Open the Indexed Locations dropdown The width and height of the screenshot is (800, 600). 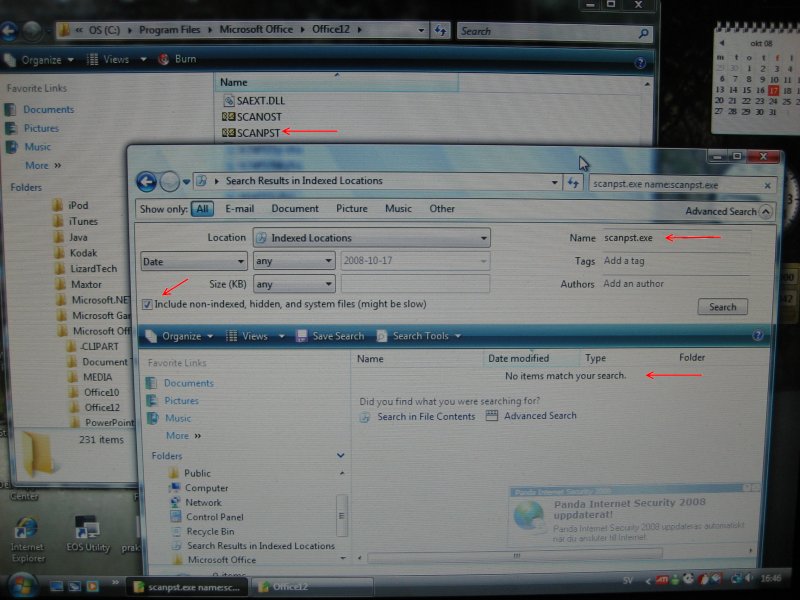tap(371, 238)
